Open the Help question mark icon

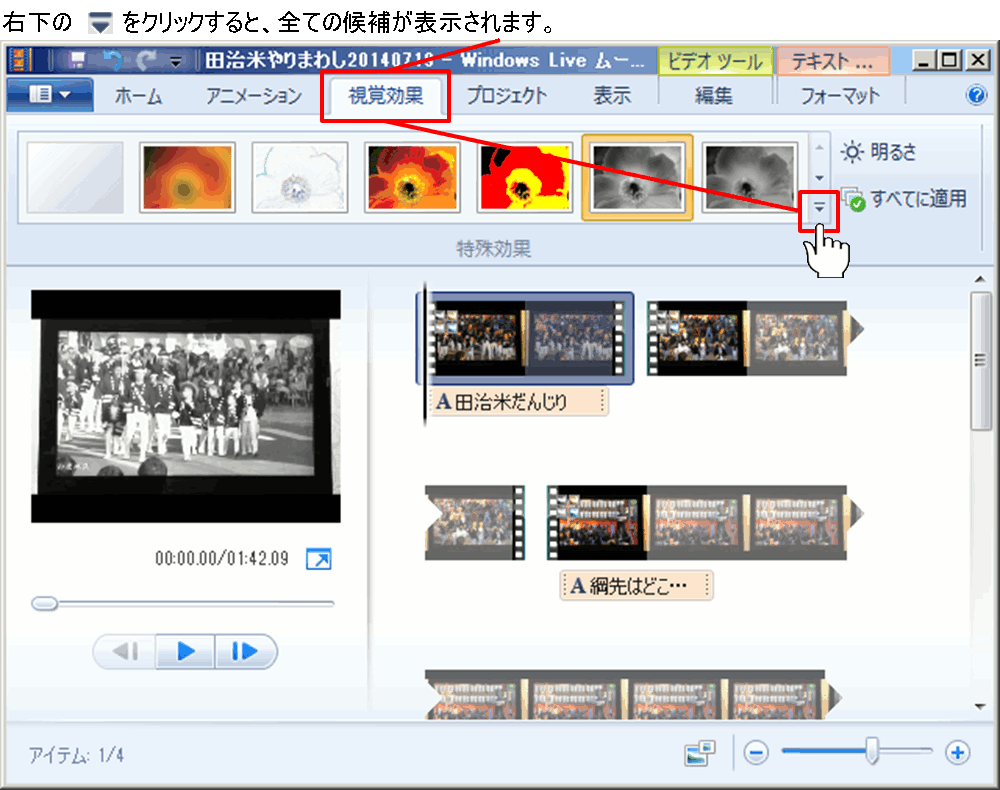[x=976, y=96]
